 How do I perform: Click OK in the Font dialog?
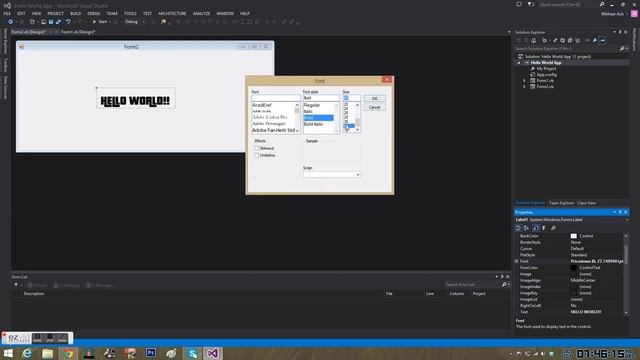tap(374, 98)
